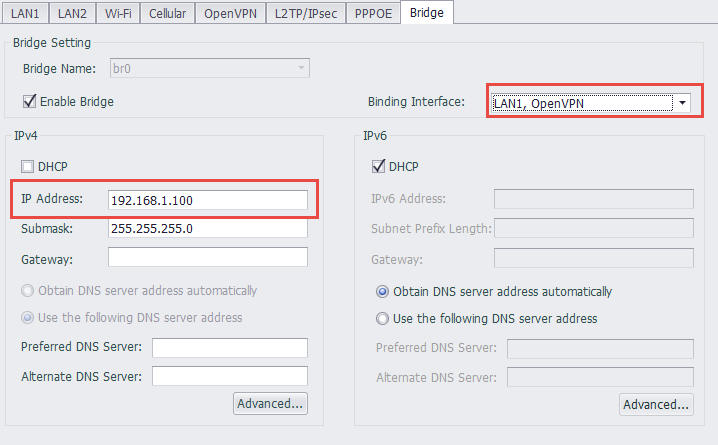The height and width of the screenshot is (445, 718).
Task: Click the IPv4 Alternate DNS Server field
Action: 229,376
